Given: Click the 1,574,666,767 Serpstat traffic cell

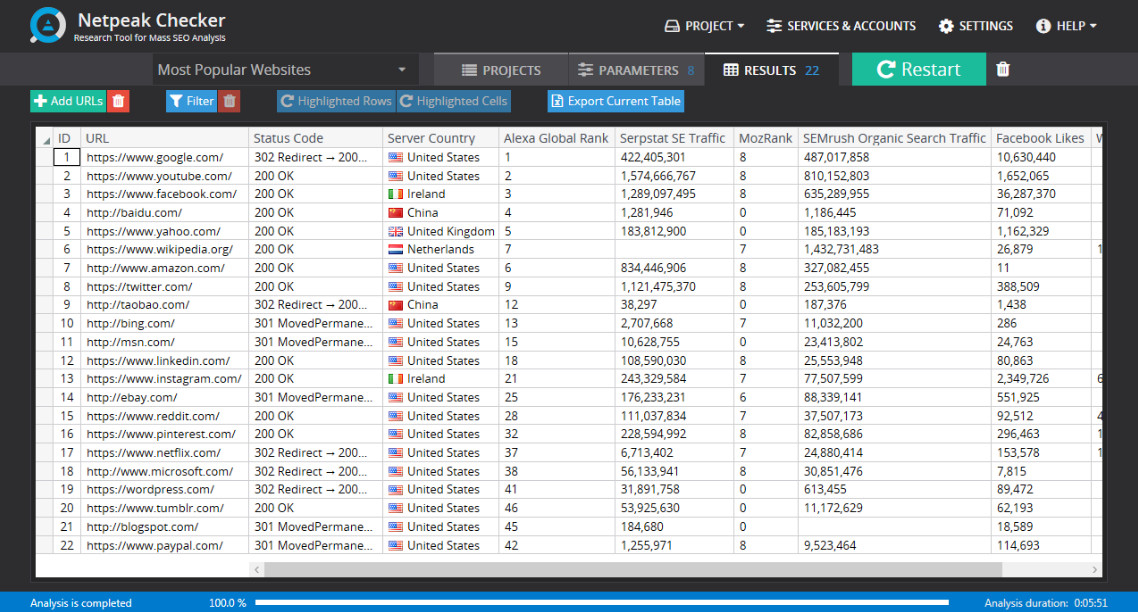Looking at the screenshot, I should point(674,176).
